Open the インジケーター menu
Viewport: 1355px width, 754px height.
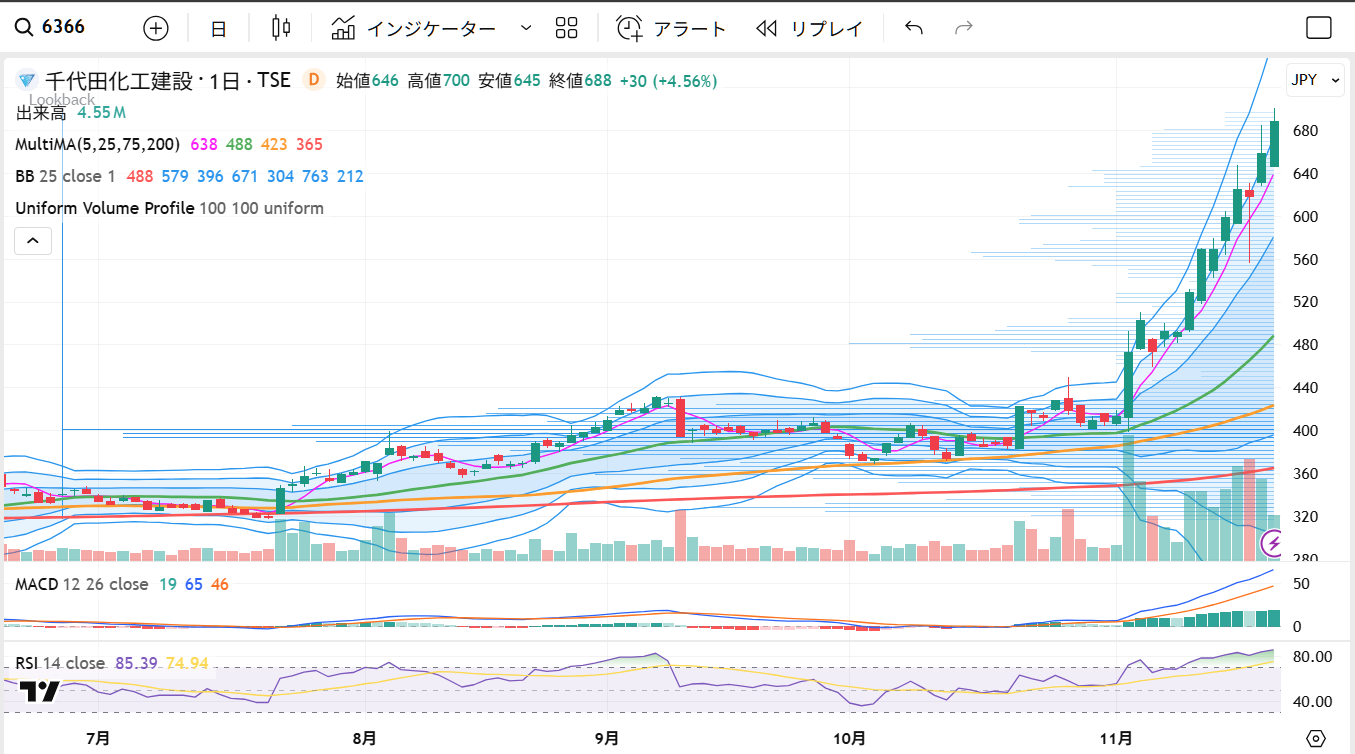pyautogui.click(x=414, y=28)
